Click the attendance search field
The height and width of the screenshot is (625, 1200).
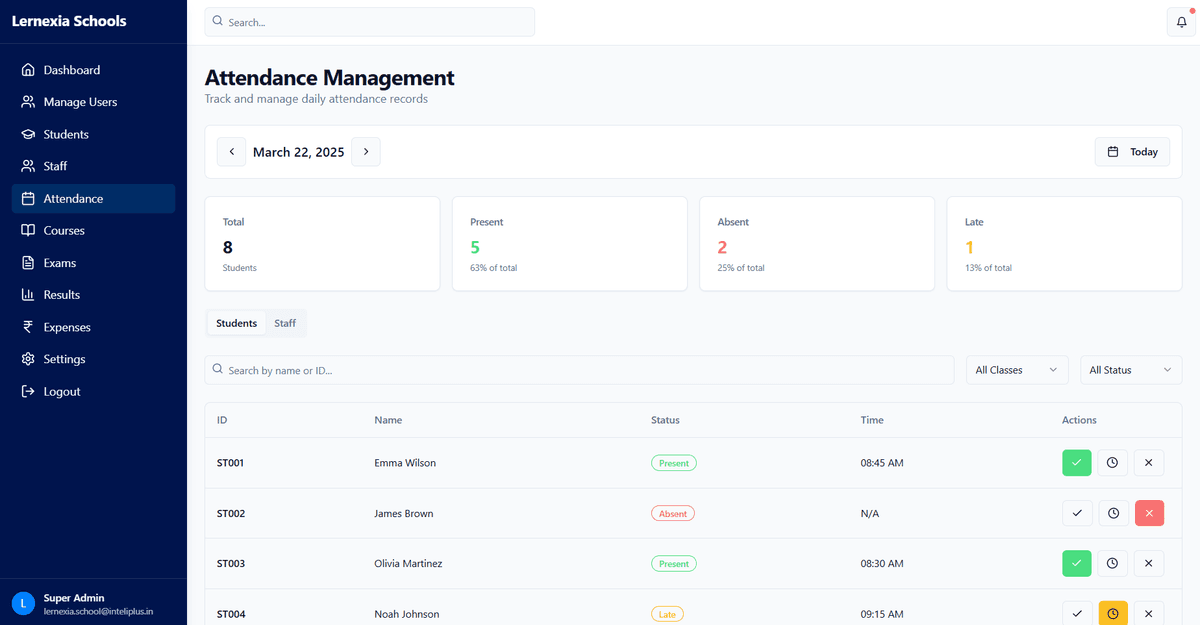(x=580, y=369)
